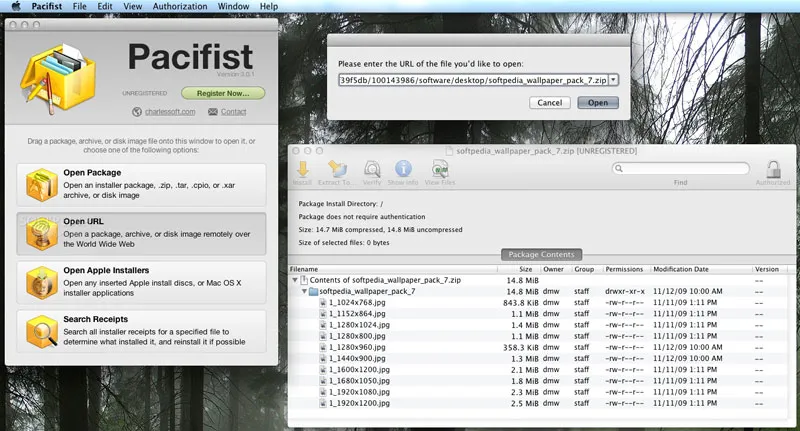
Task: Open the Window menu
Action: pyautogui.click(x=233, y=6)
